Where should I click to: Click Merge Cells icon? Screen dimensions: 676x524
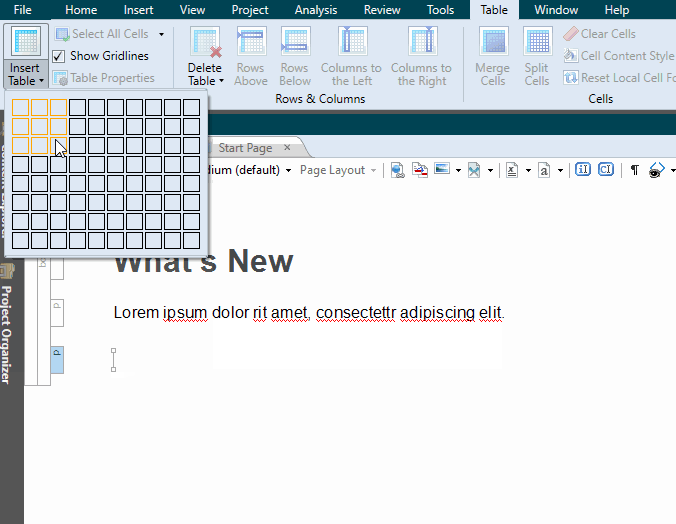tap(493, 42)
